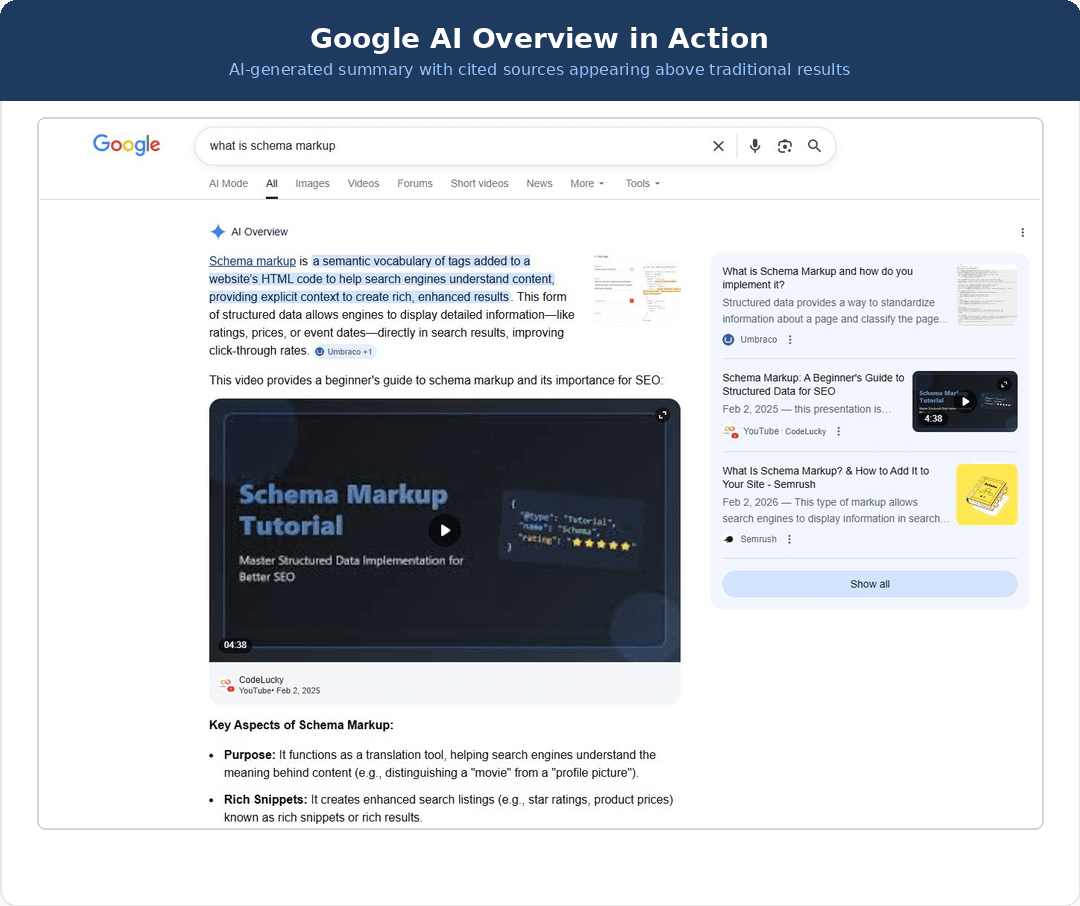Screen dimensions: 1080x906
Task: Open three-dot menu next to Semrush source
Action: (x=789, y=539)
